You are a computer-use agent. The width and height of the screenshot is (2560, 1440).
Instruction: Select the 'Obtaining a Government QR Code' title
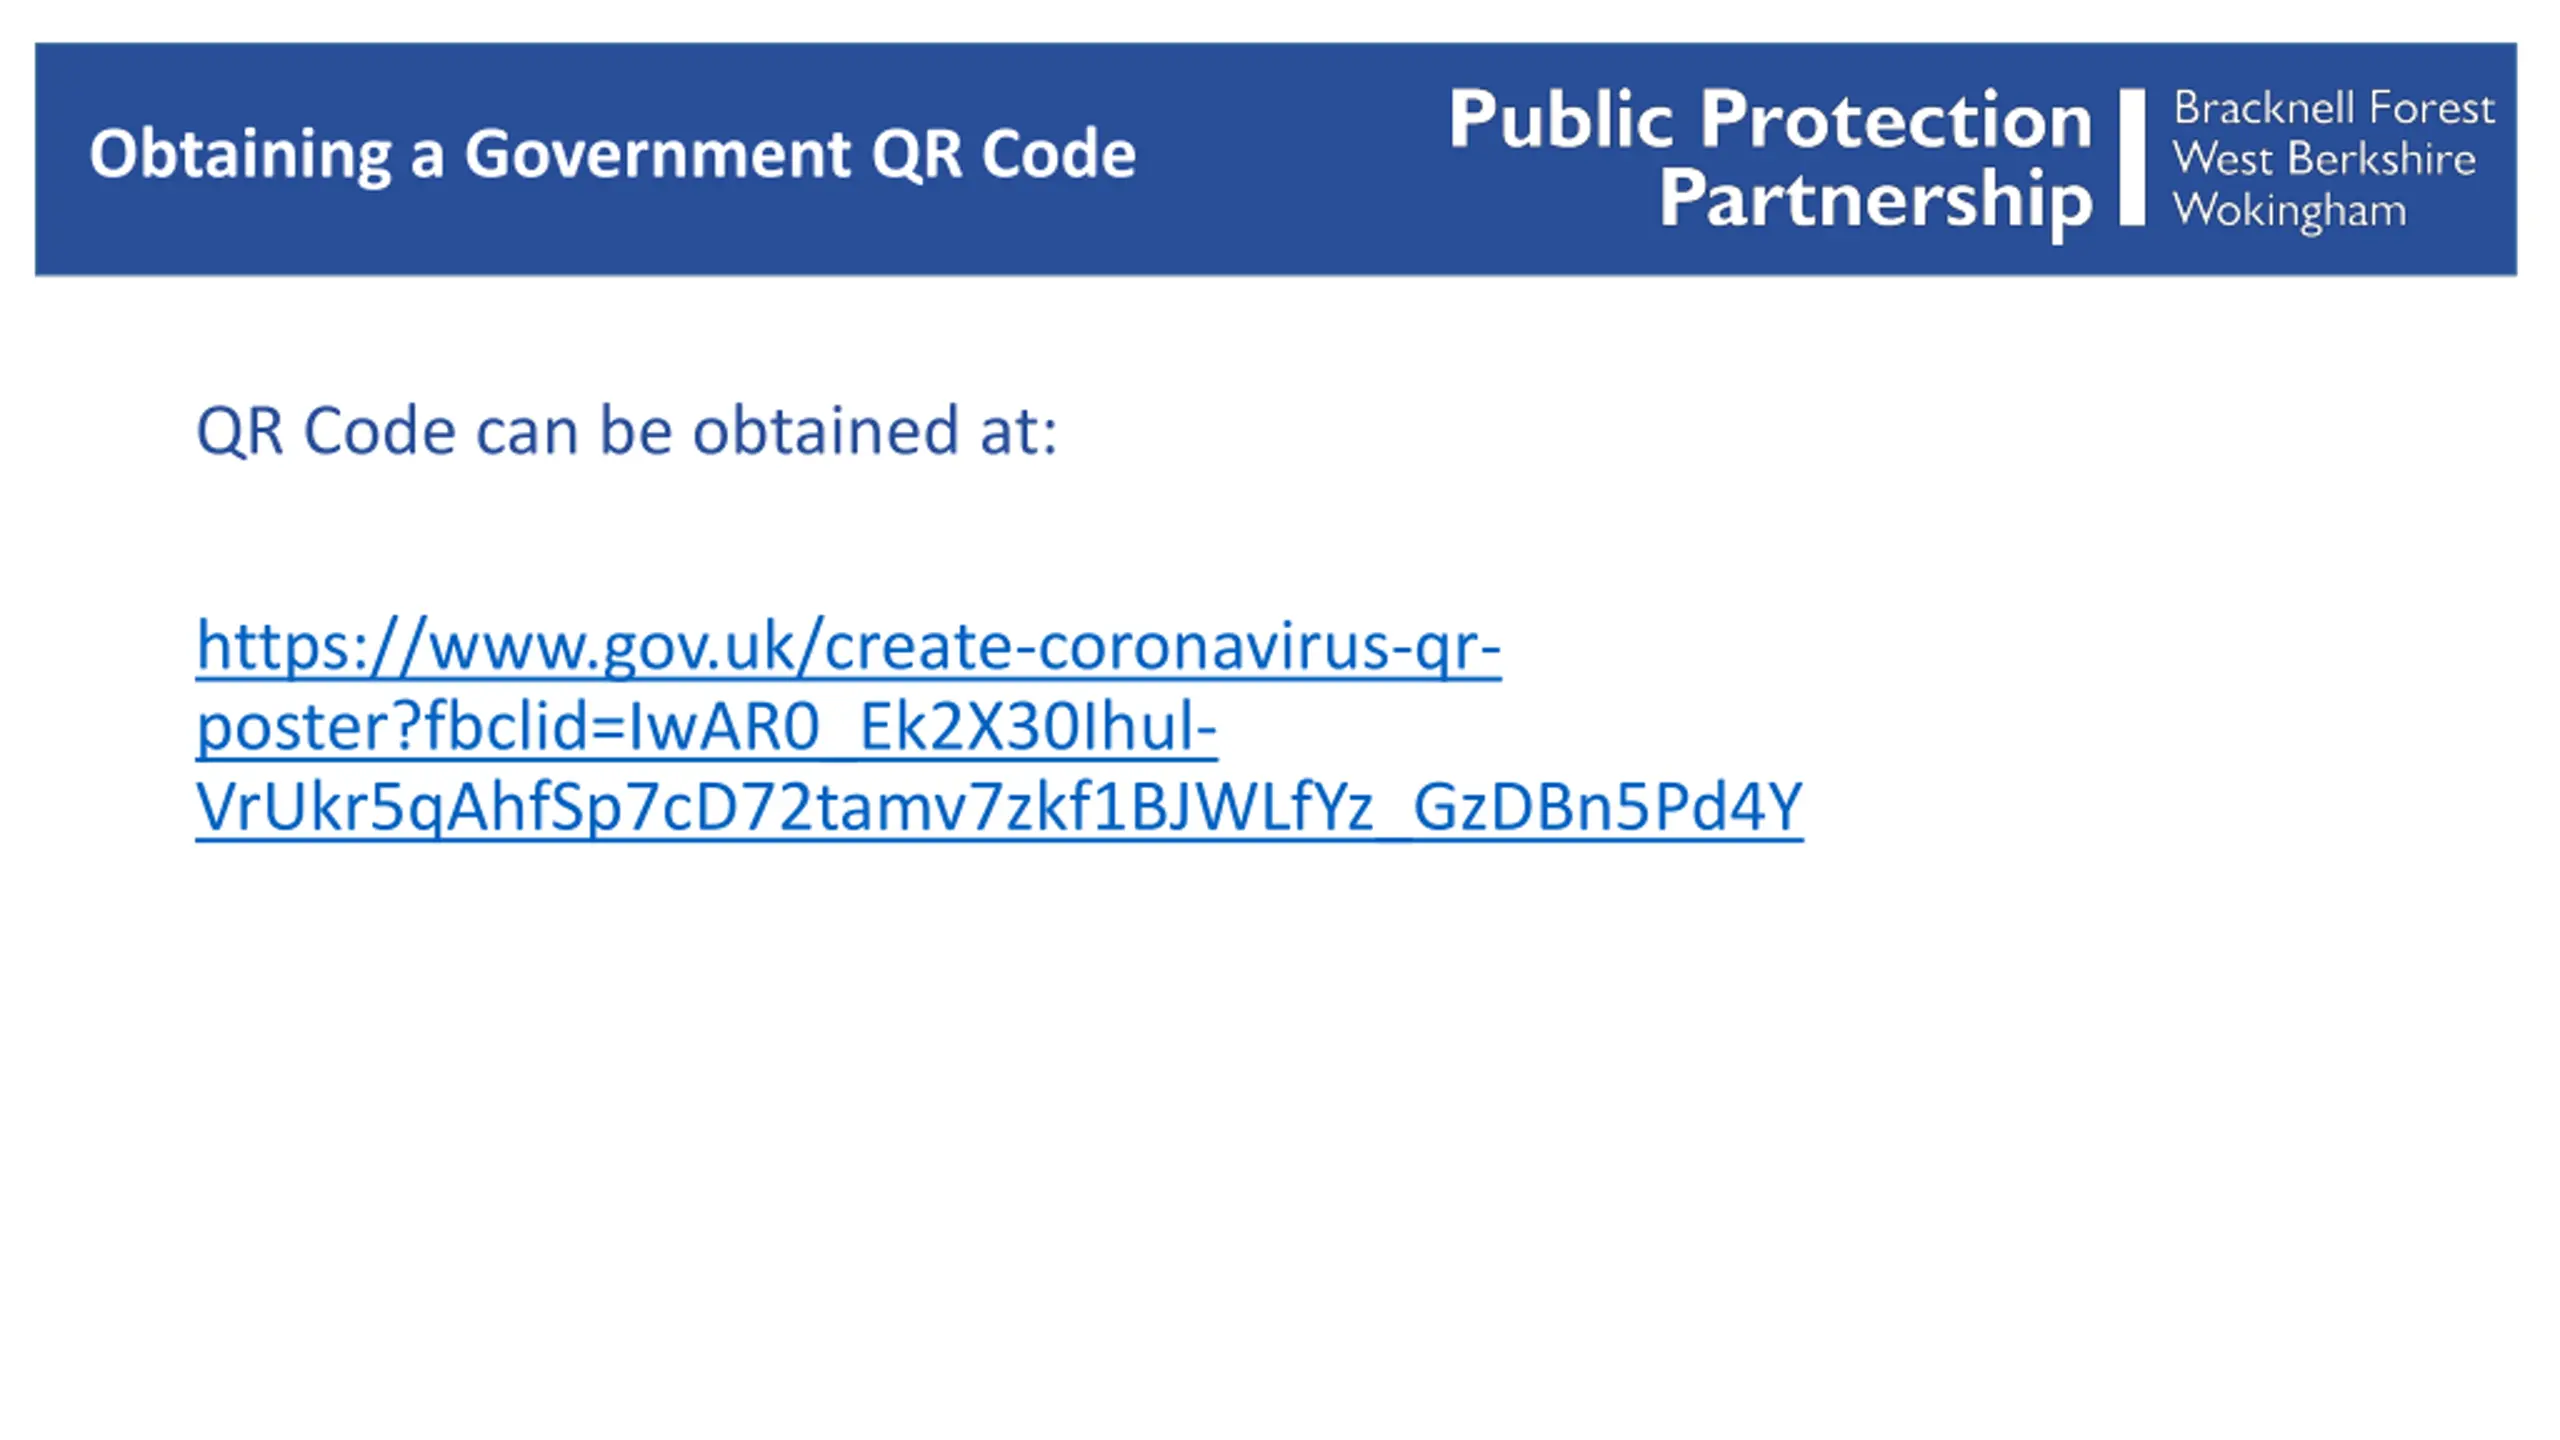pyautogui.click(x=612, y=154)
